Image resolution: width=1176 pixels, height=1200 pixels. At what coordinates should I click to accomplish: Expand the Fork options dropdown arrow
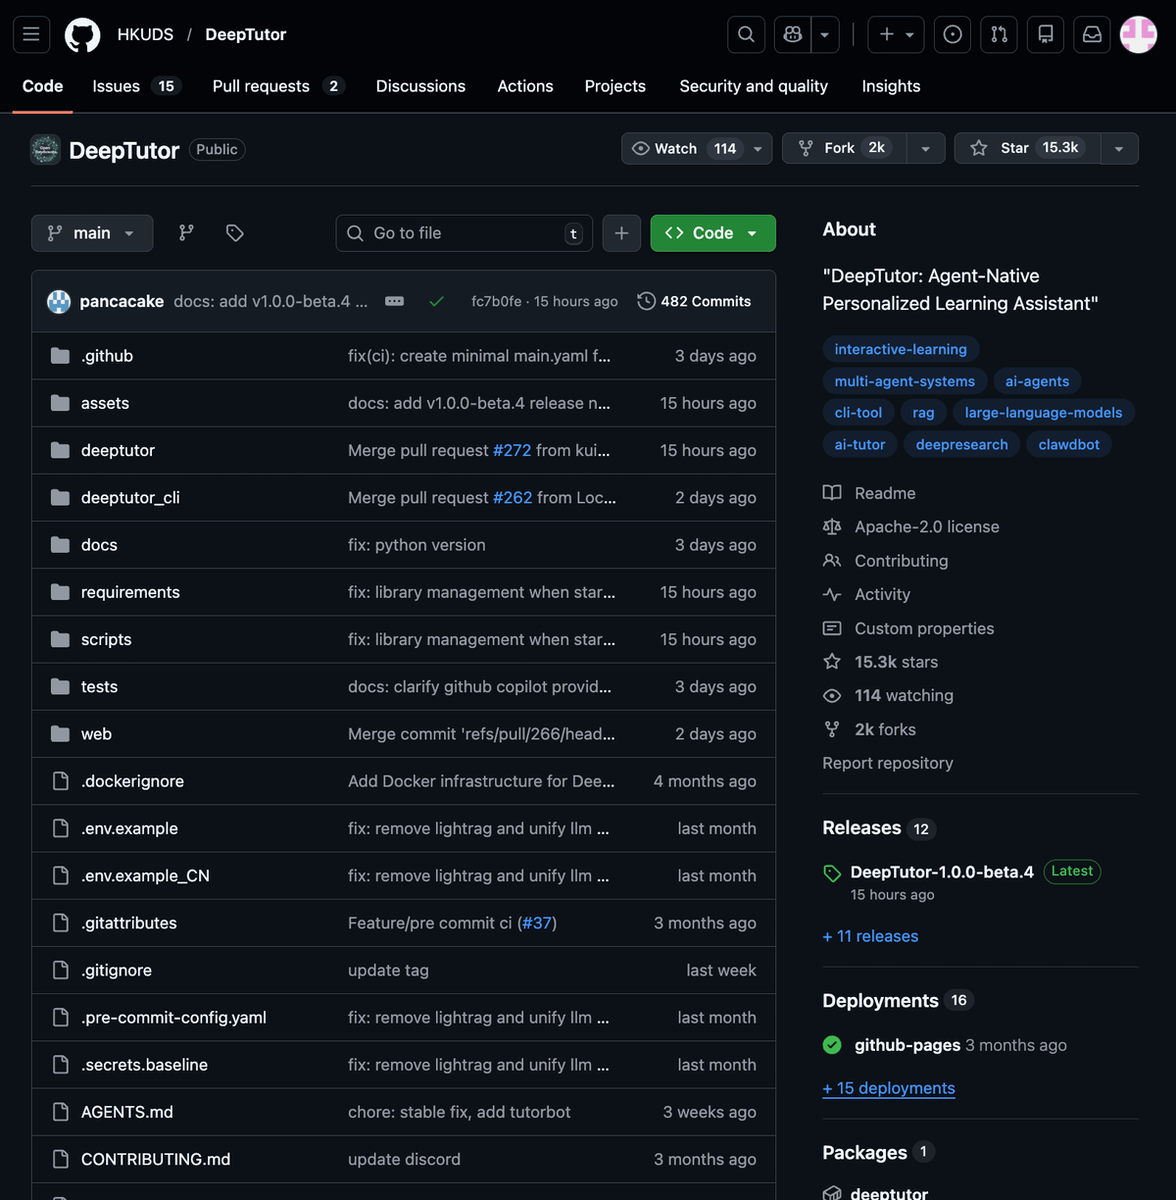926,149
